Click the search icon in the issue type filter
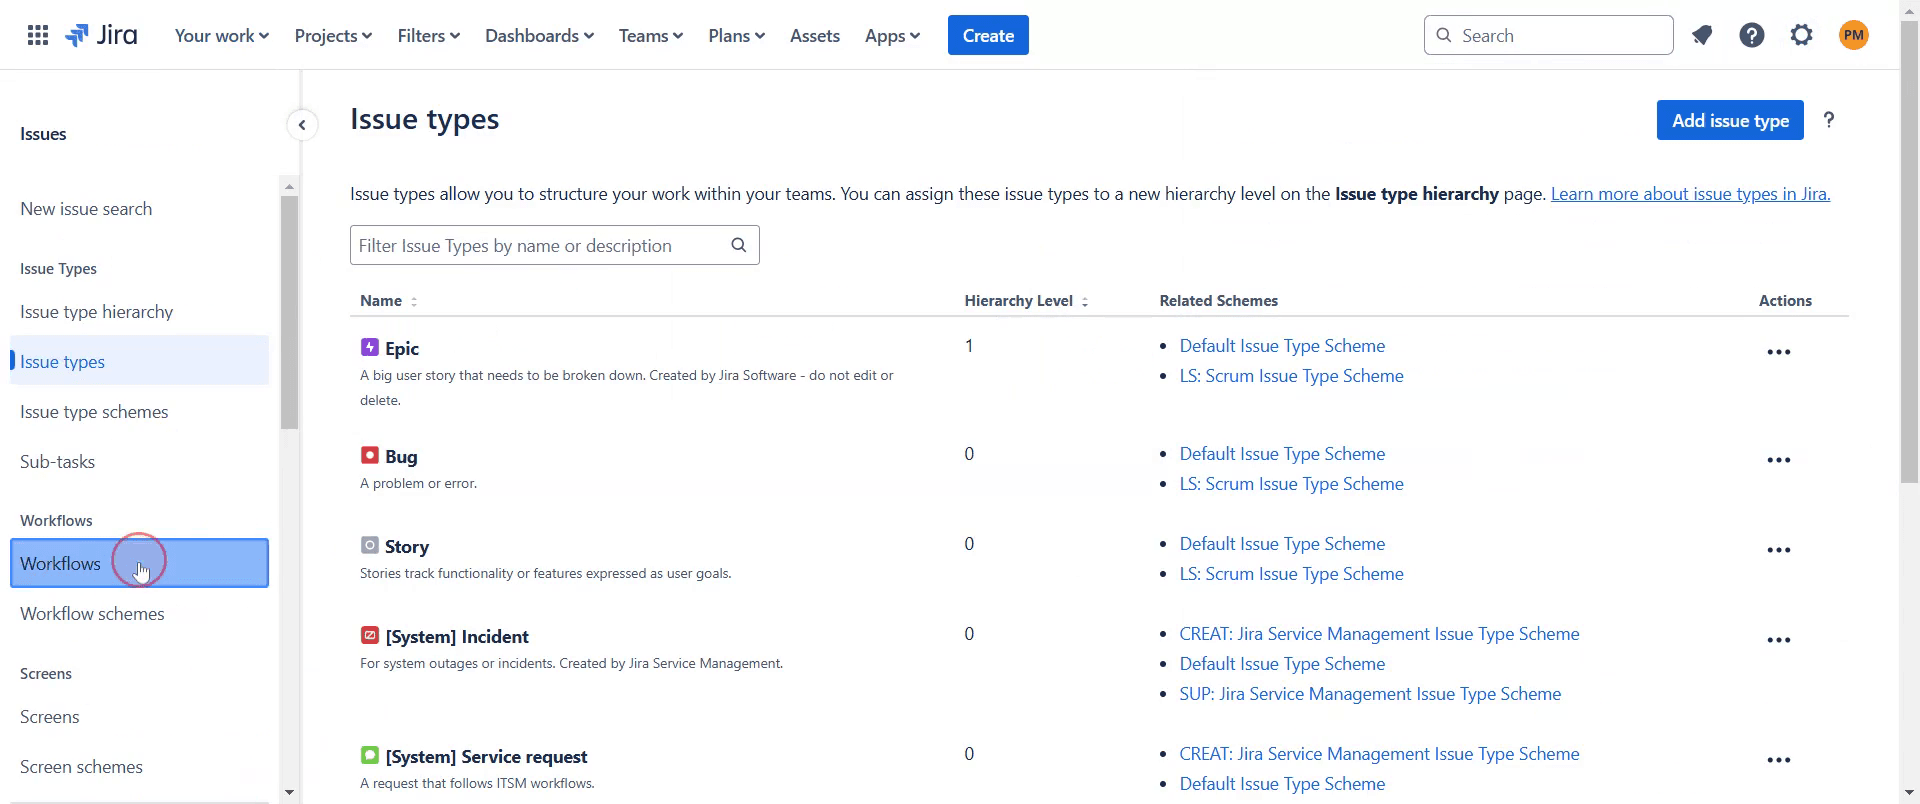The width and height of the screenshot is (1920, 804). (x=739, y=245)
